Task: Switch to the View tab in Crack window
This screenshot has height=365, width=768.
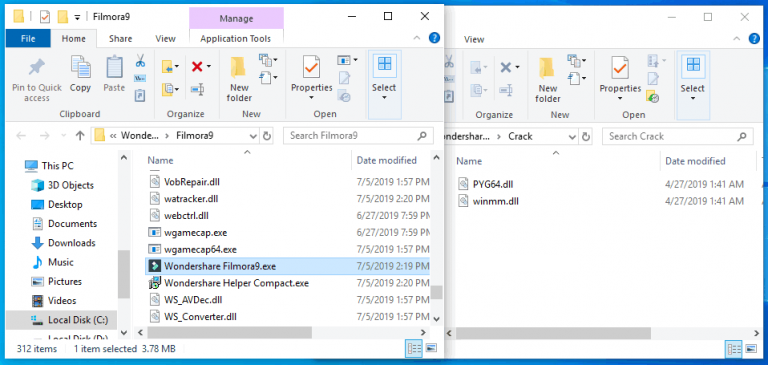Action: pyautogui.click(x=474, y=40)
